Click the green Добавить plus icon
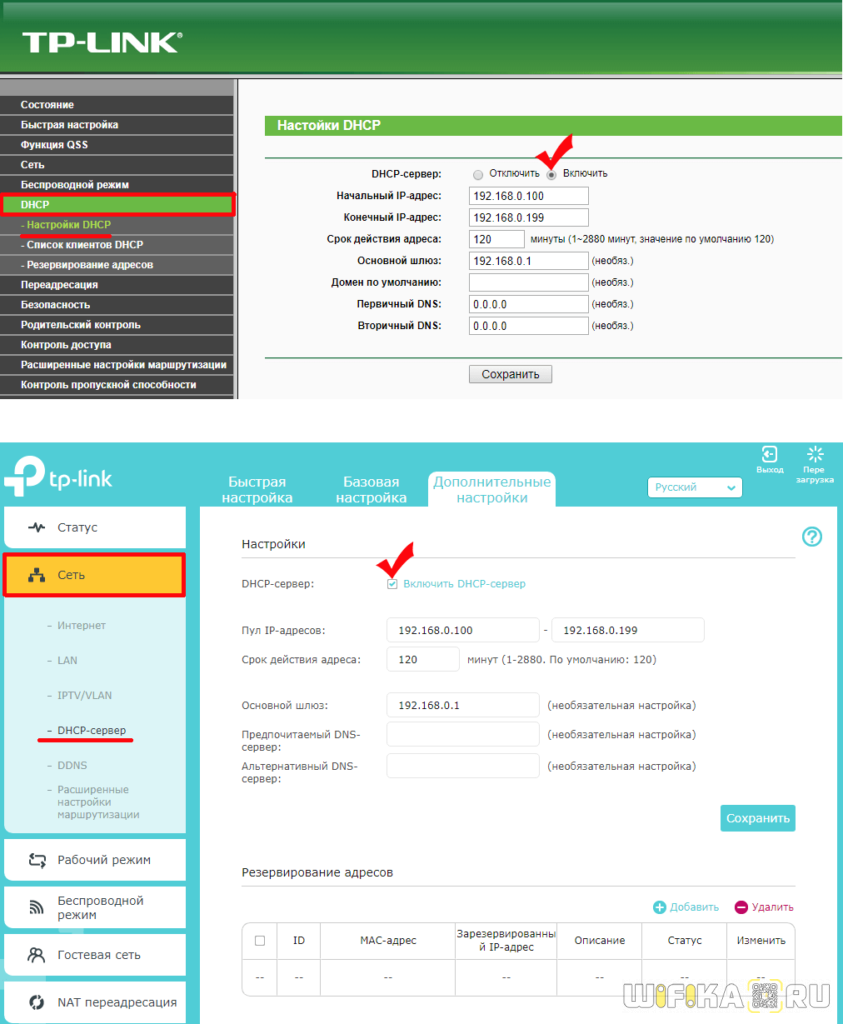Image resolution: width=843 pixels, height=1024 pixels. pos(660,907)
